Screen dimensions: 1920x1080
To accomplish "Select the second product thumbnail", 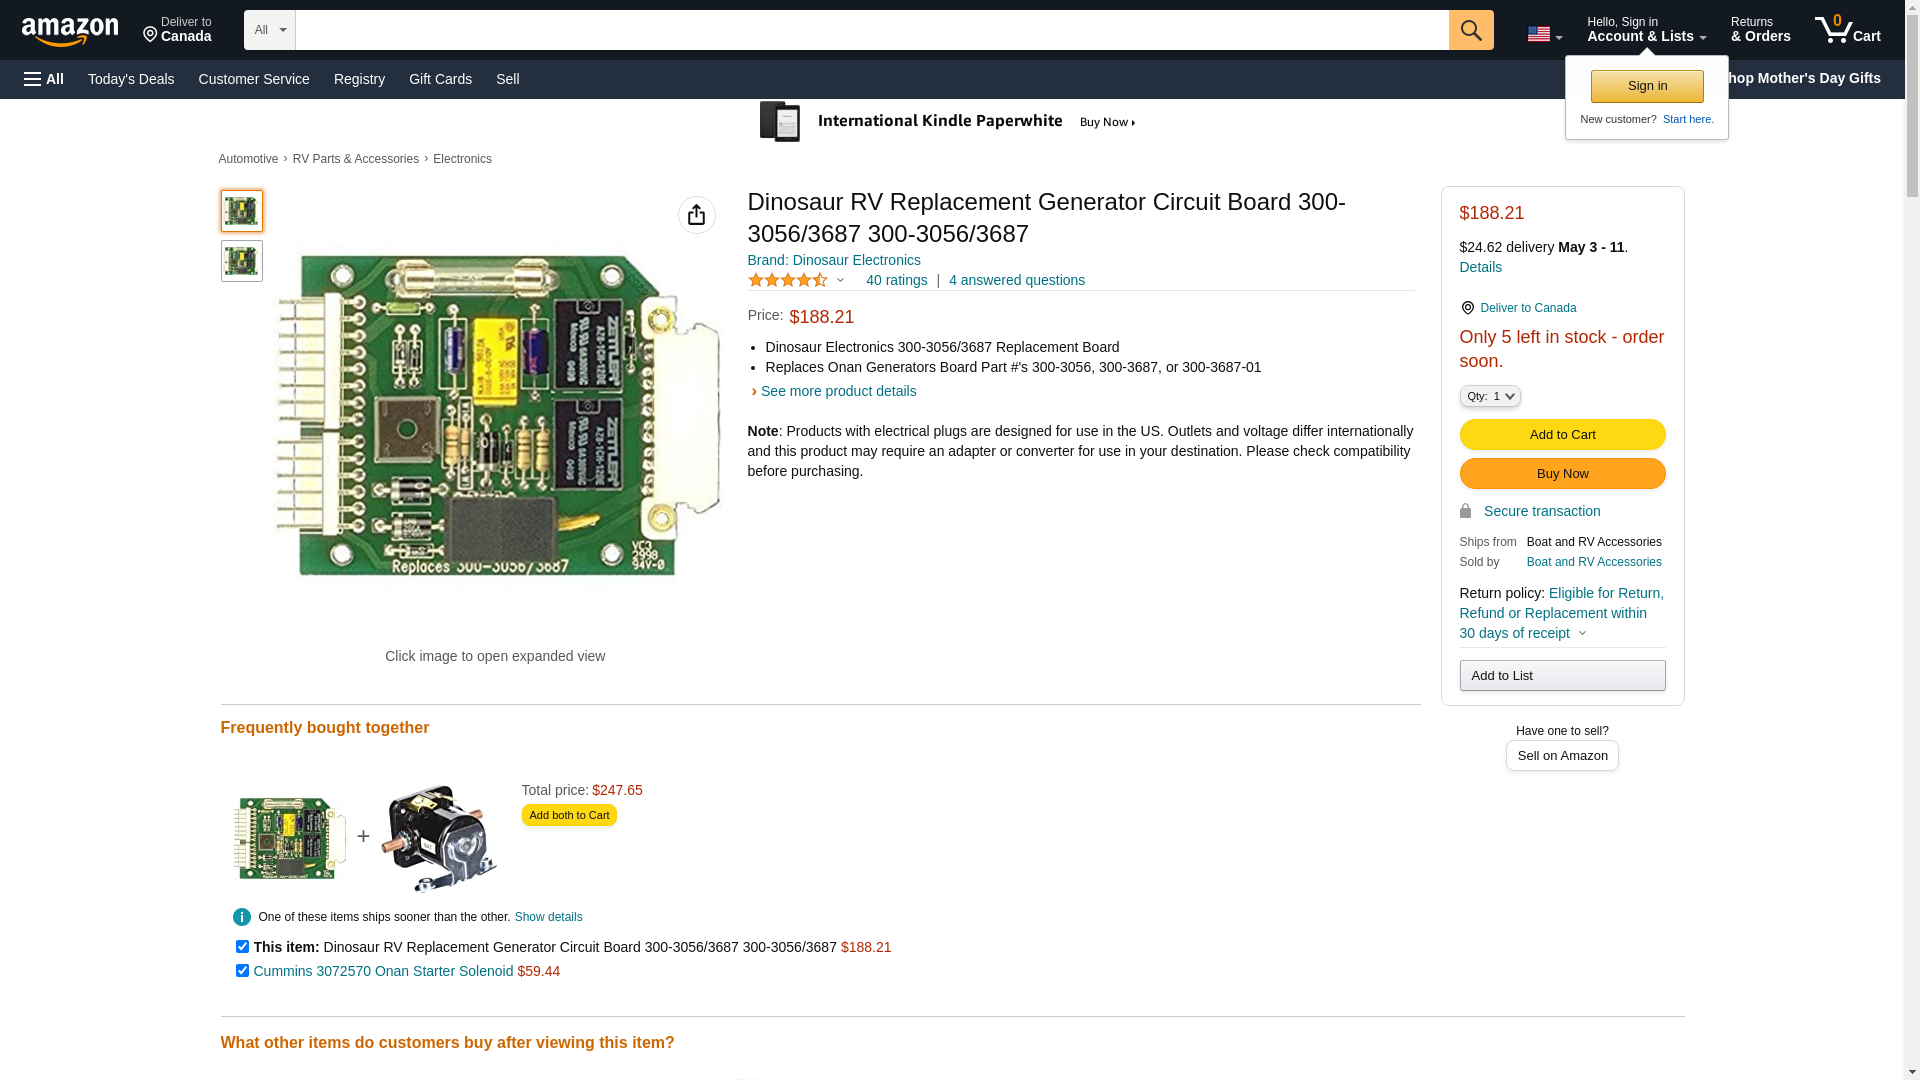I will (242, 261).
